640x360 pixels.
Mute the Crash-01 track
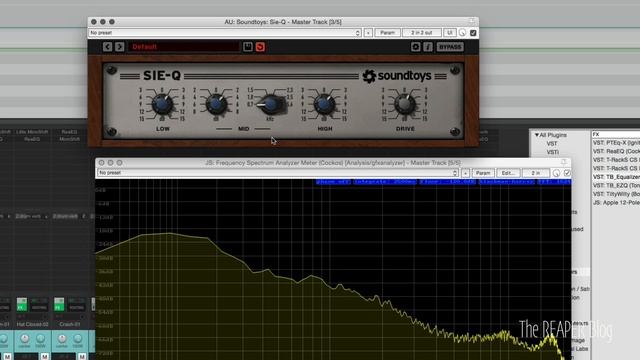tap(82, 357)
